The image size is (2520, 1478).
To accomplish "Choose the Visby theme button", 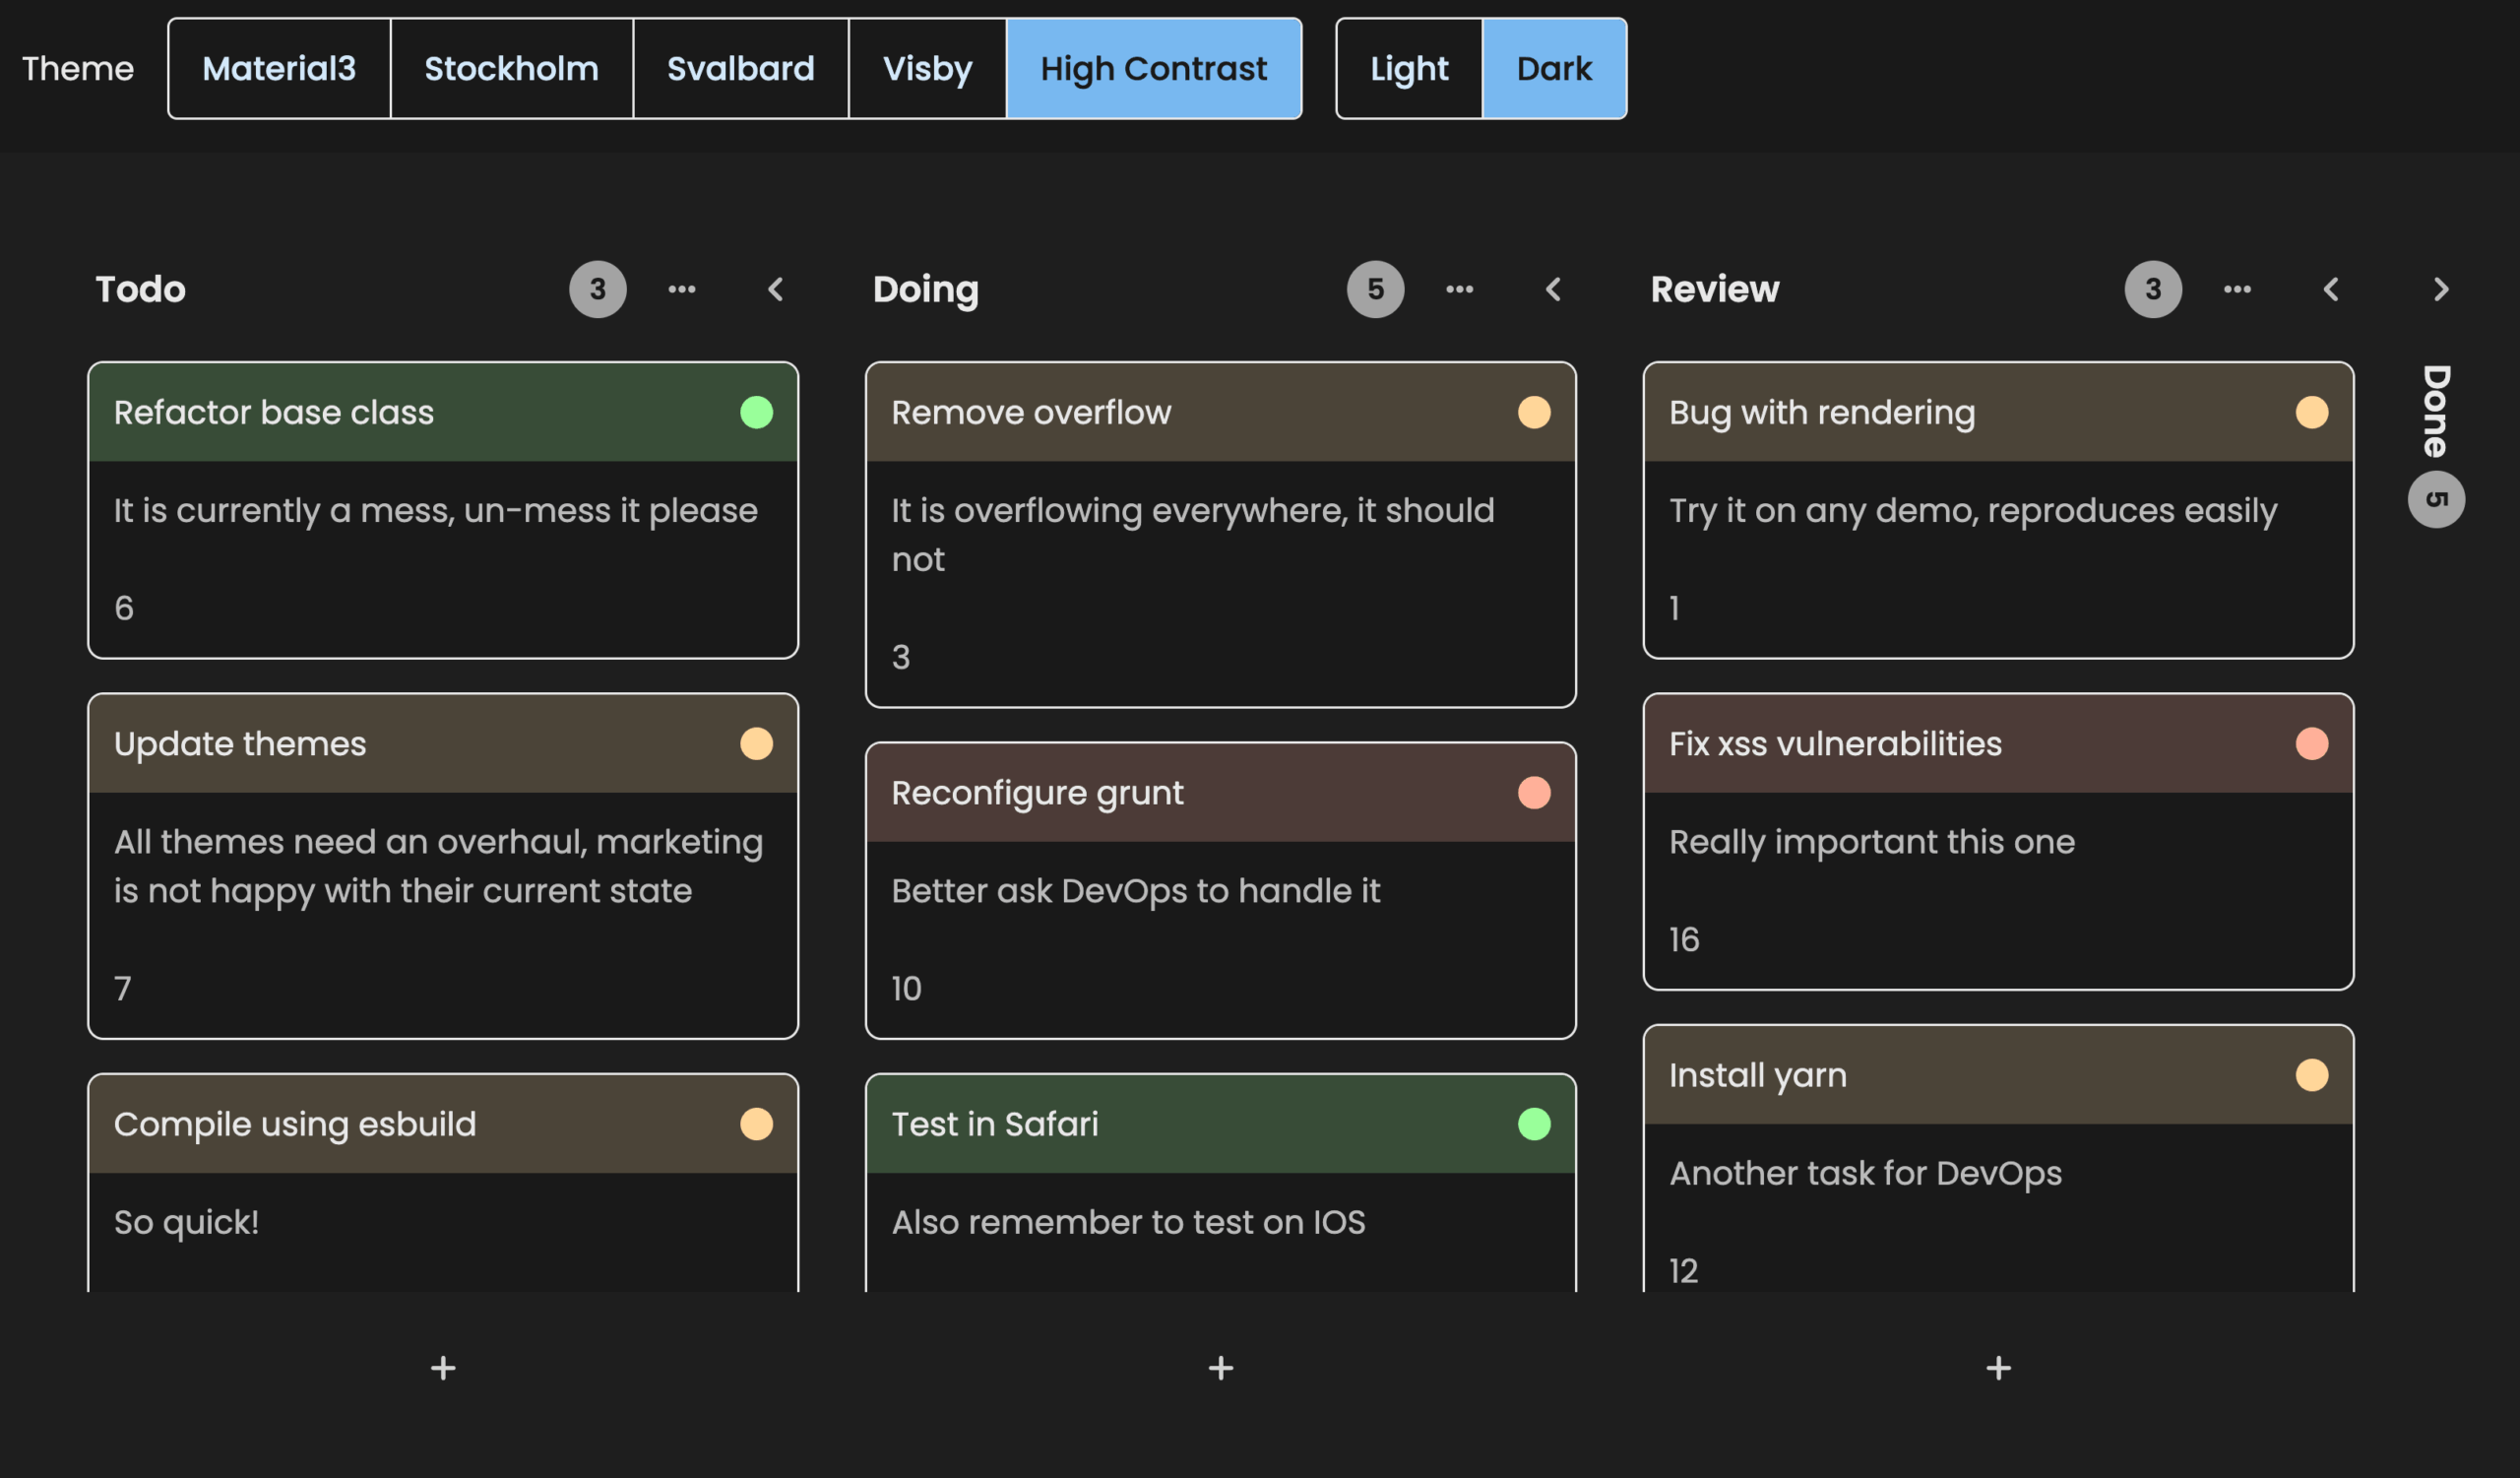I will tap(926, 68).
